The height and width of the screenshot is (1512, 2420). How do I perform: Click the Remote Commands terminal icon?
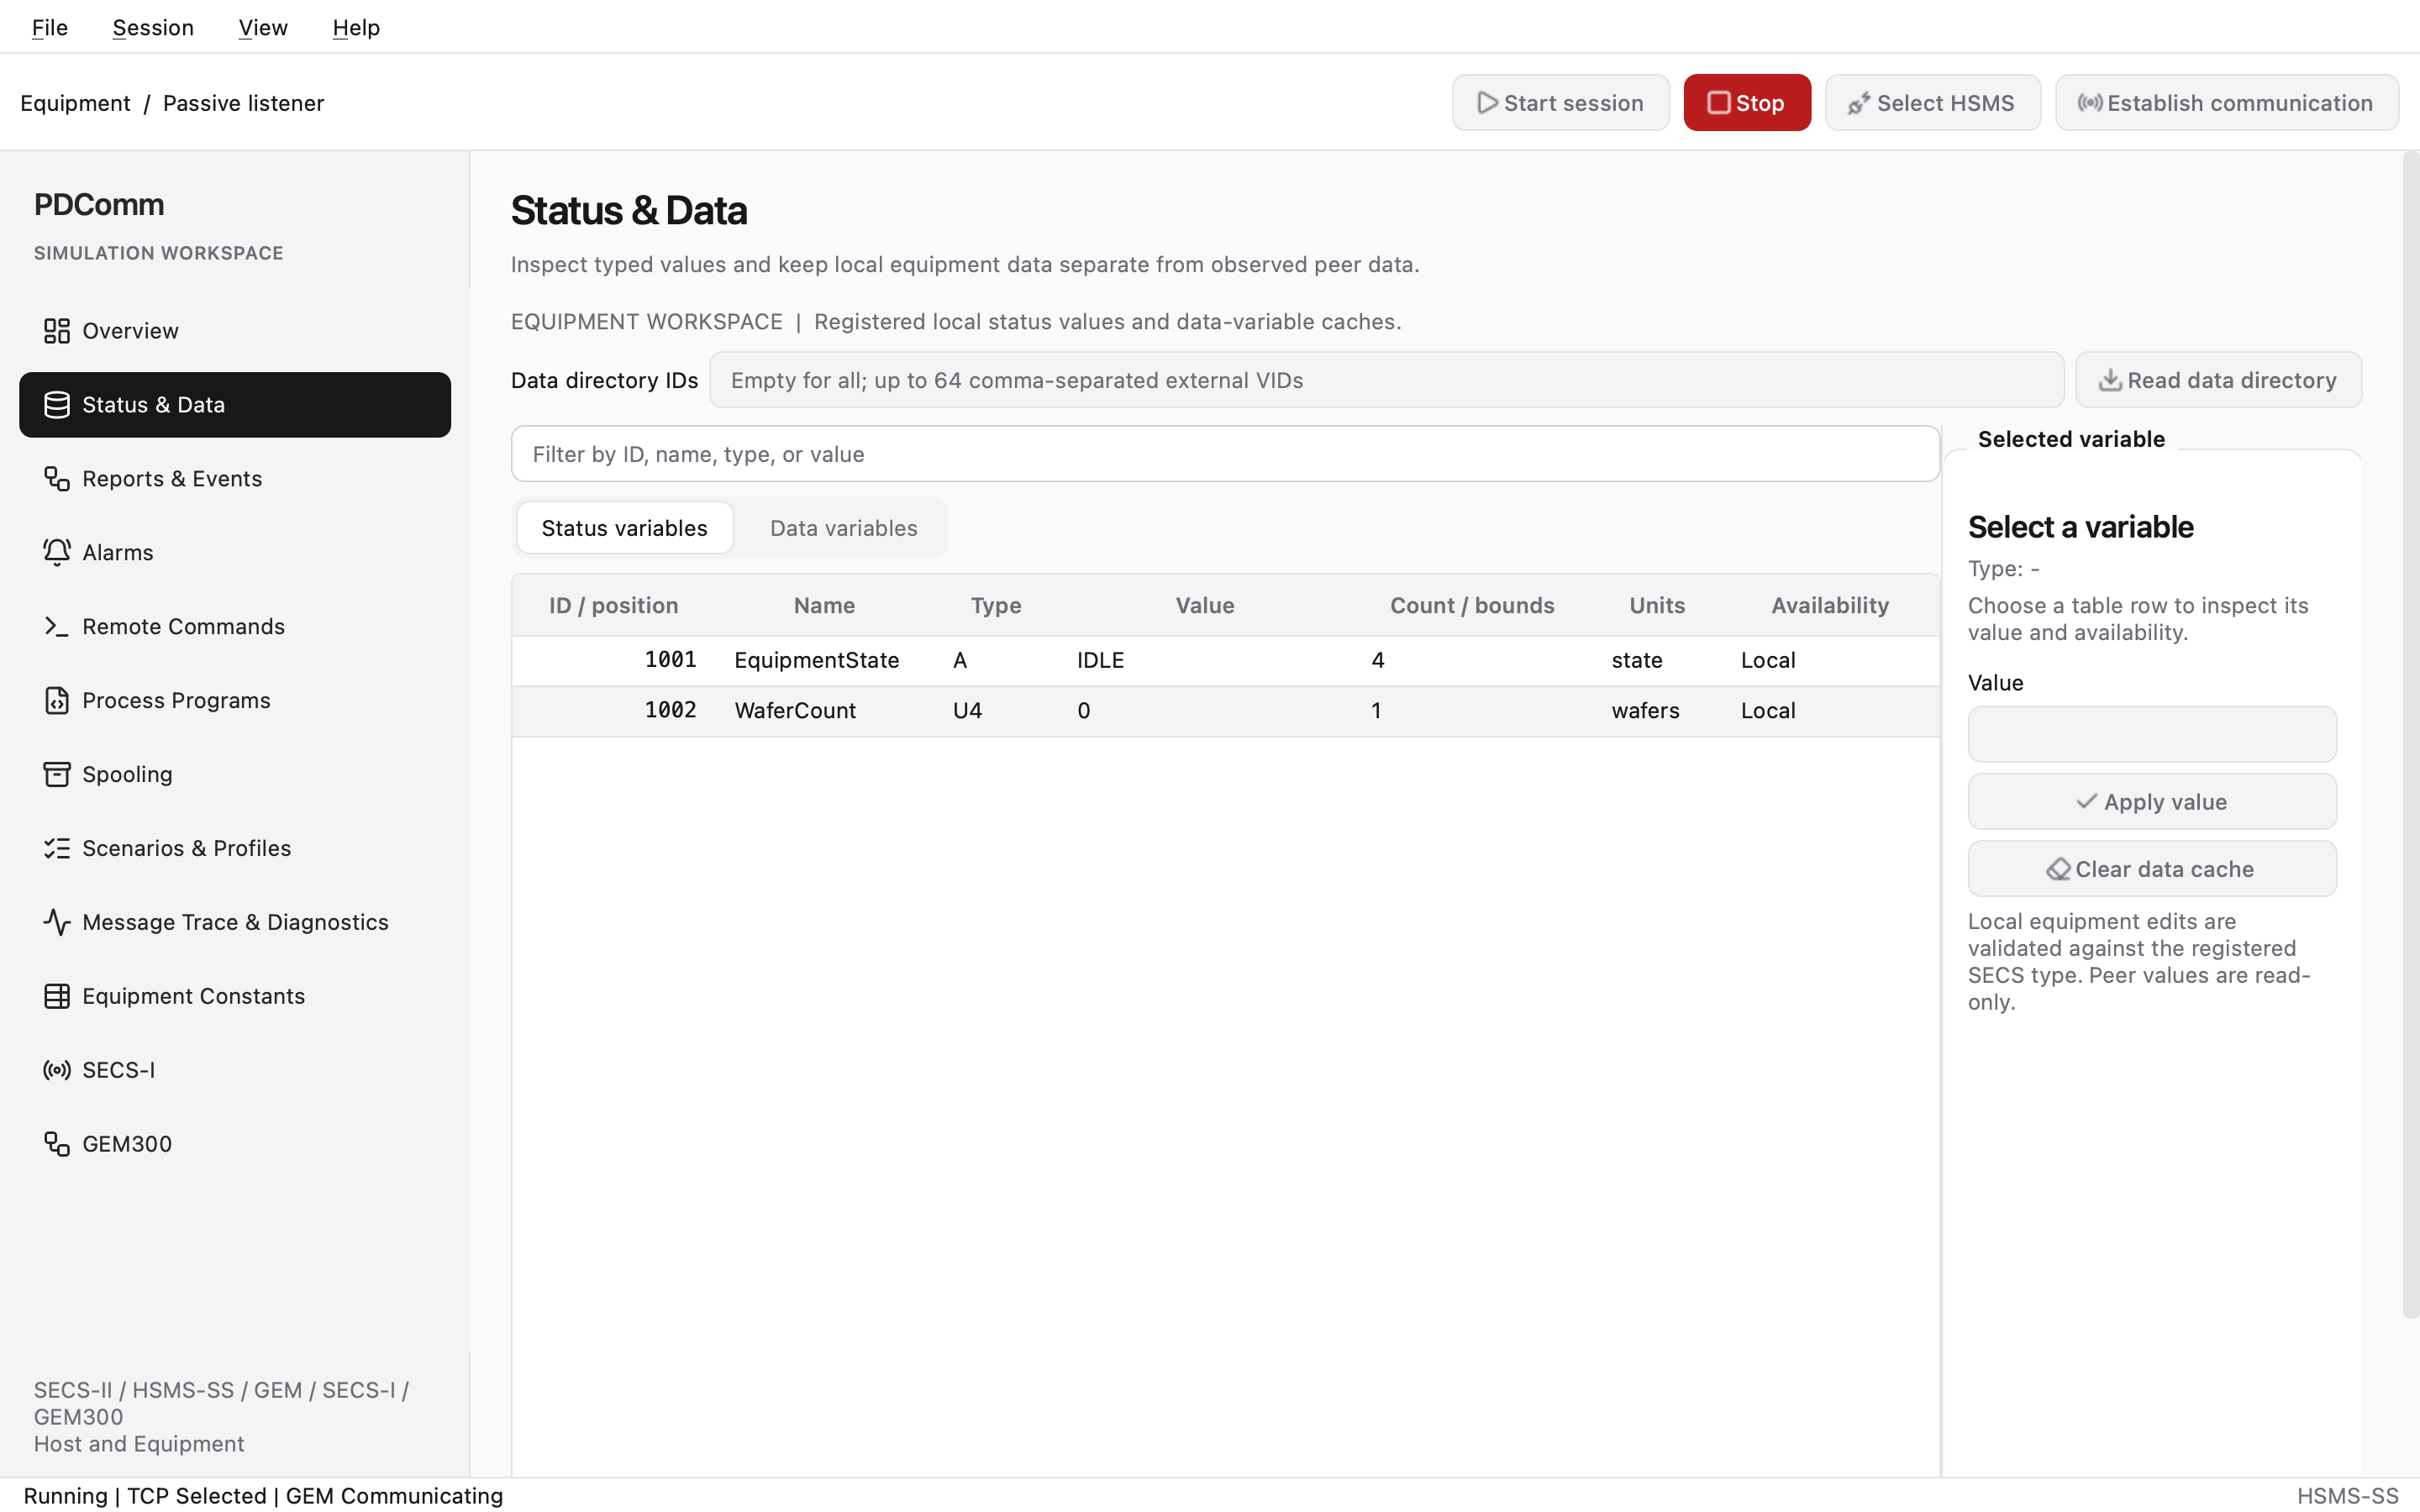[56, 627]
